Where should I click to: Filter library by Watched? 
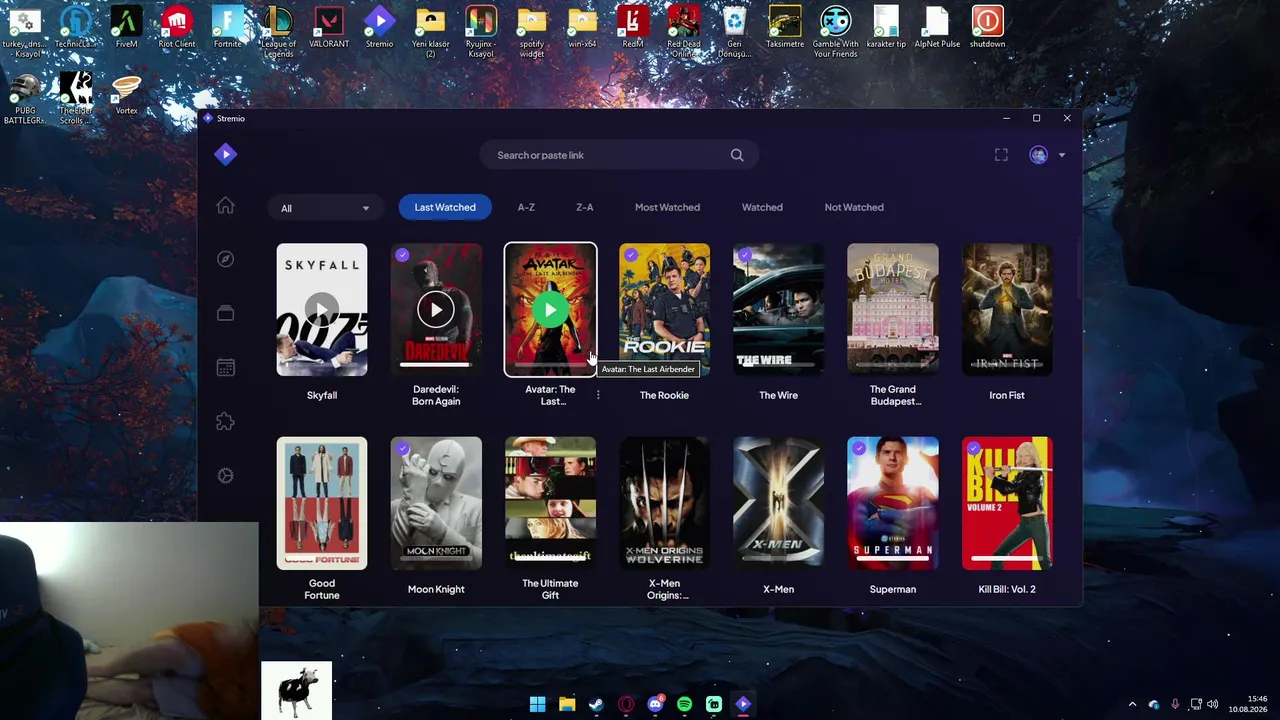(762, 207)
